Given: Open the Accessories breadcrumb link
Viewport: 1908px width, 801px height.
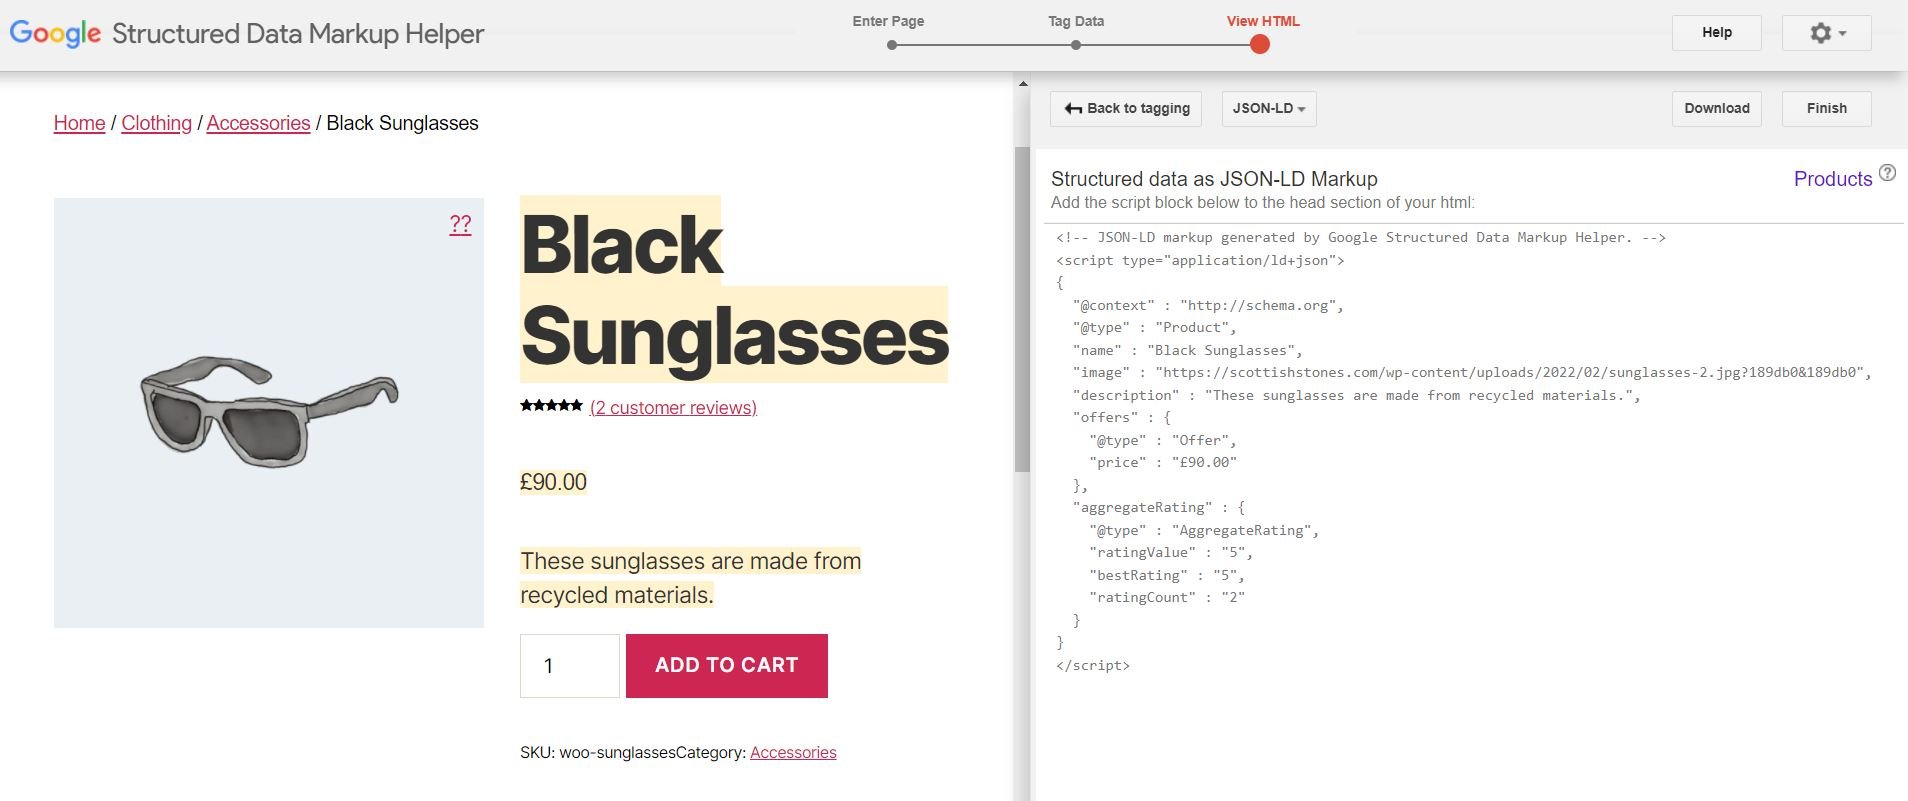Looking at the screenshot, I should [x=258, y=123].
